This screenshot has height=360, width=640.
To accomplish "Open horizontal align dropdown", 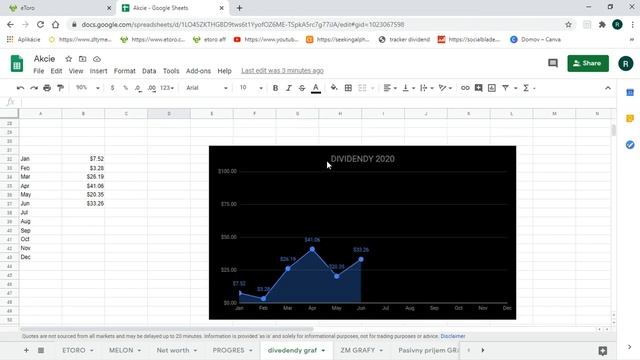I will (x=390, y=88).
